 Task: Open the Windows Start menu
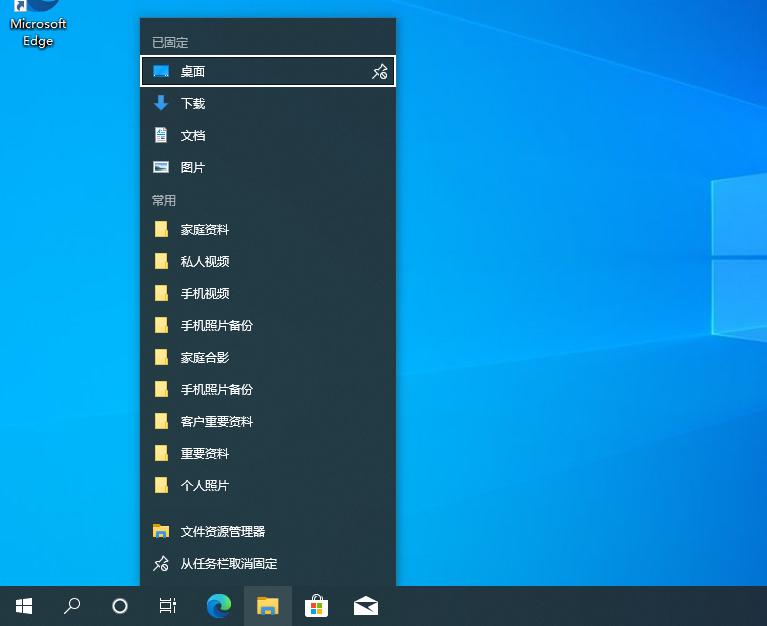pos(24,605)
